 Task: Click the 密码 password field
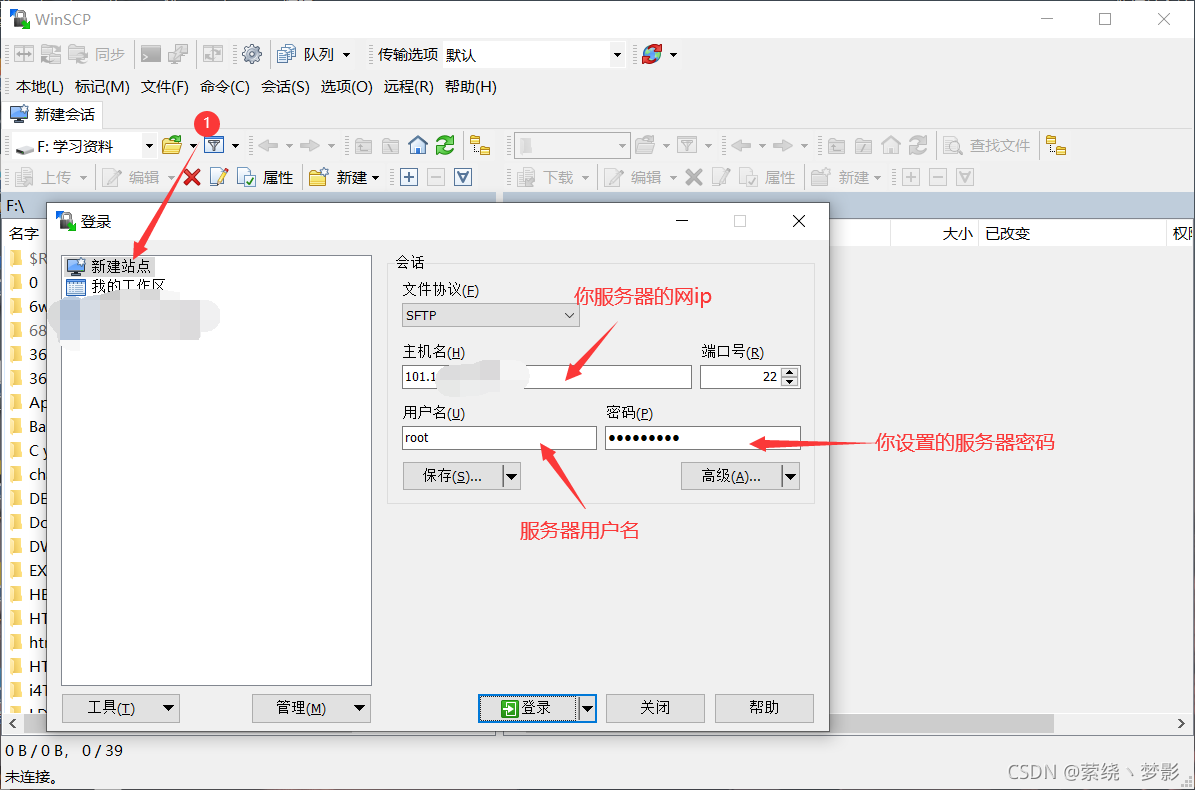703,438
